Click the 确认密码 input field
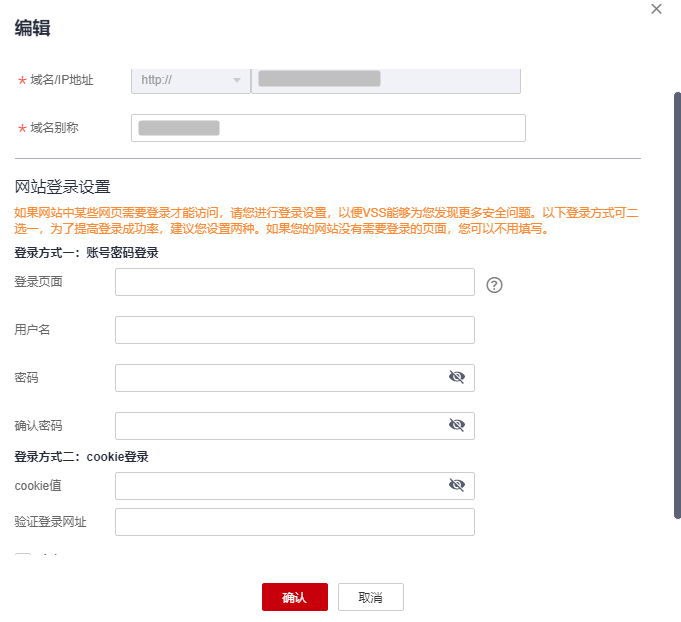 pyautogui.click(x=280, y=426)
